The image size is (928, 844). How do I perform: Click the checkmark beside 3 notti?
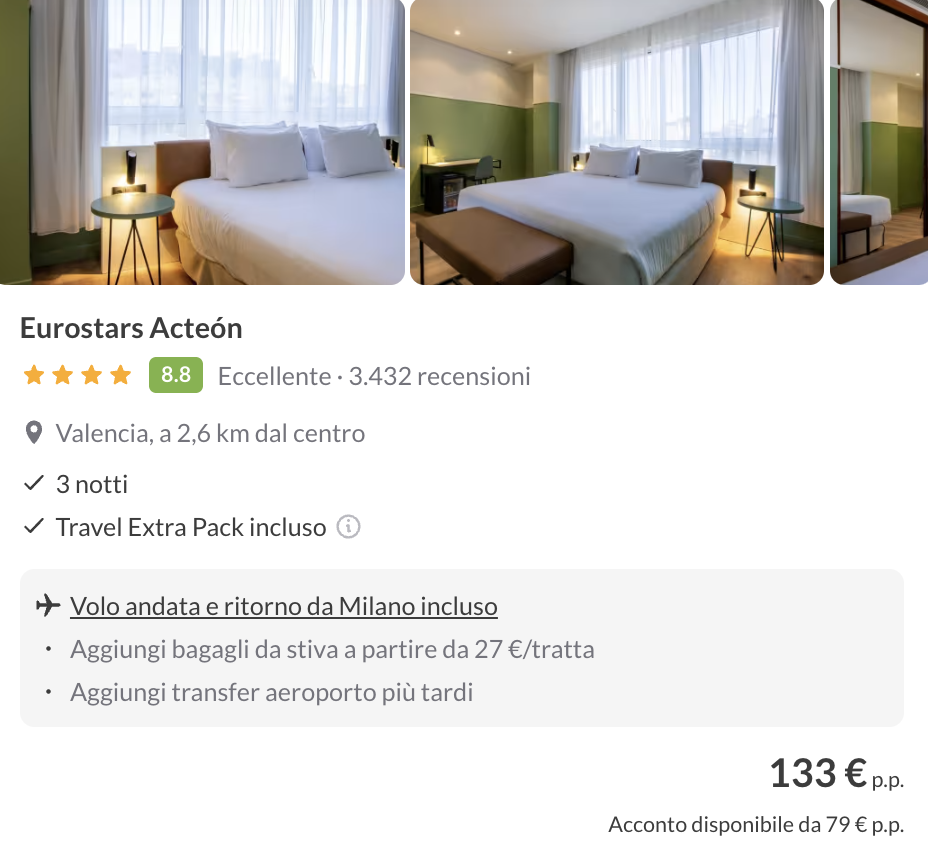(34, 483)
